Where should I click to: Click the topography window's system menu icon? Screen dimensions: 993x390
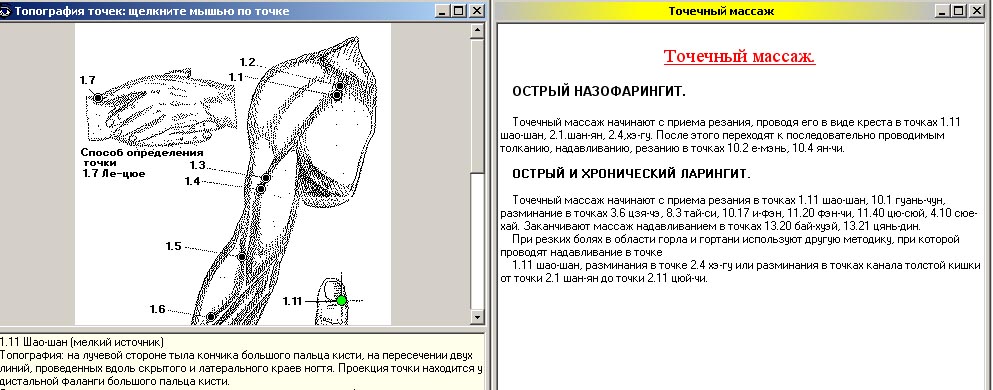coord(4,11)
